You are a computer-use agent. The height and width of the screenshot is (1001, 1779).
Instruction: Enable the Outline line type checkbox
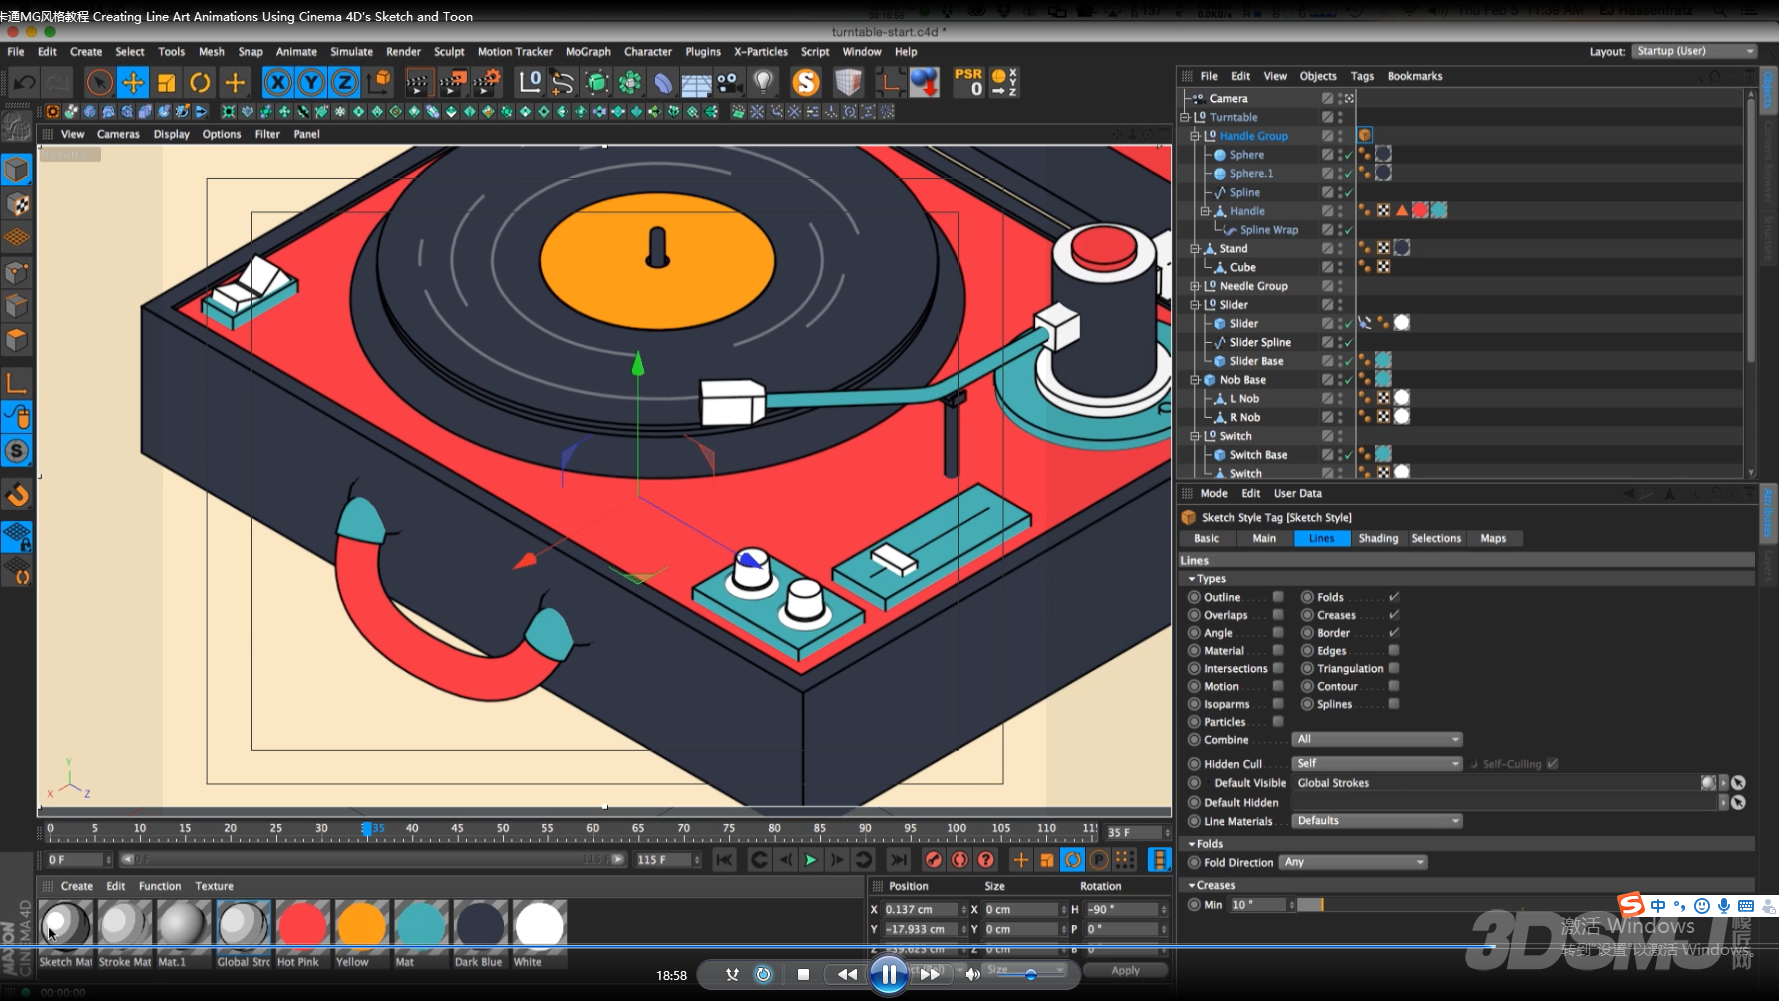[x=1278, y=597]
